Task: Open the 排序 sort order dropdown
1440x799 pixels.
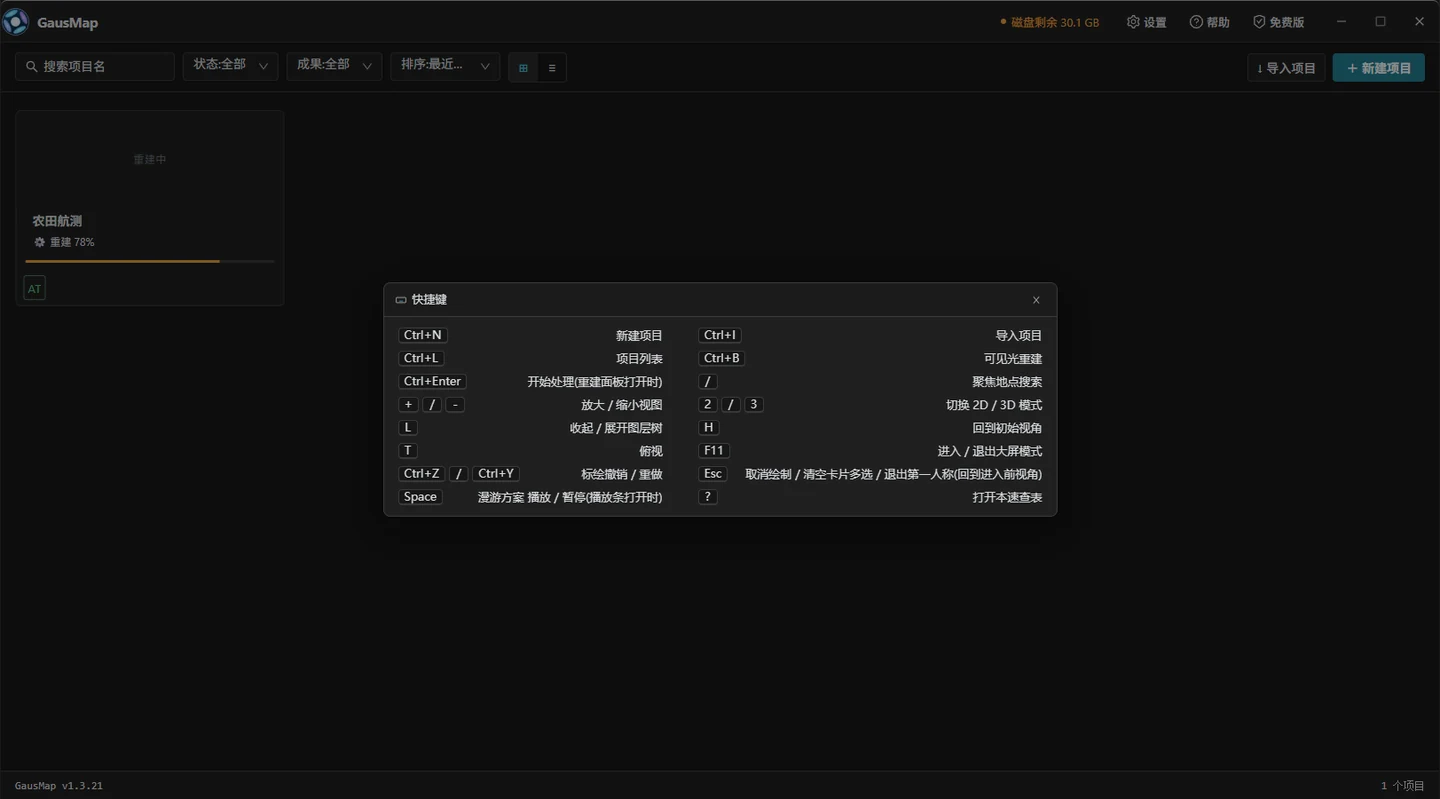Action: click(445, 67)
